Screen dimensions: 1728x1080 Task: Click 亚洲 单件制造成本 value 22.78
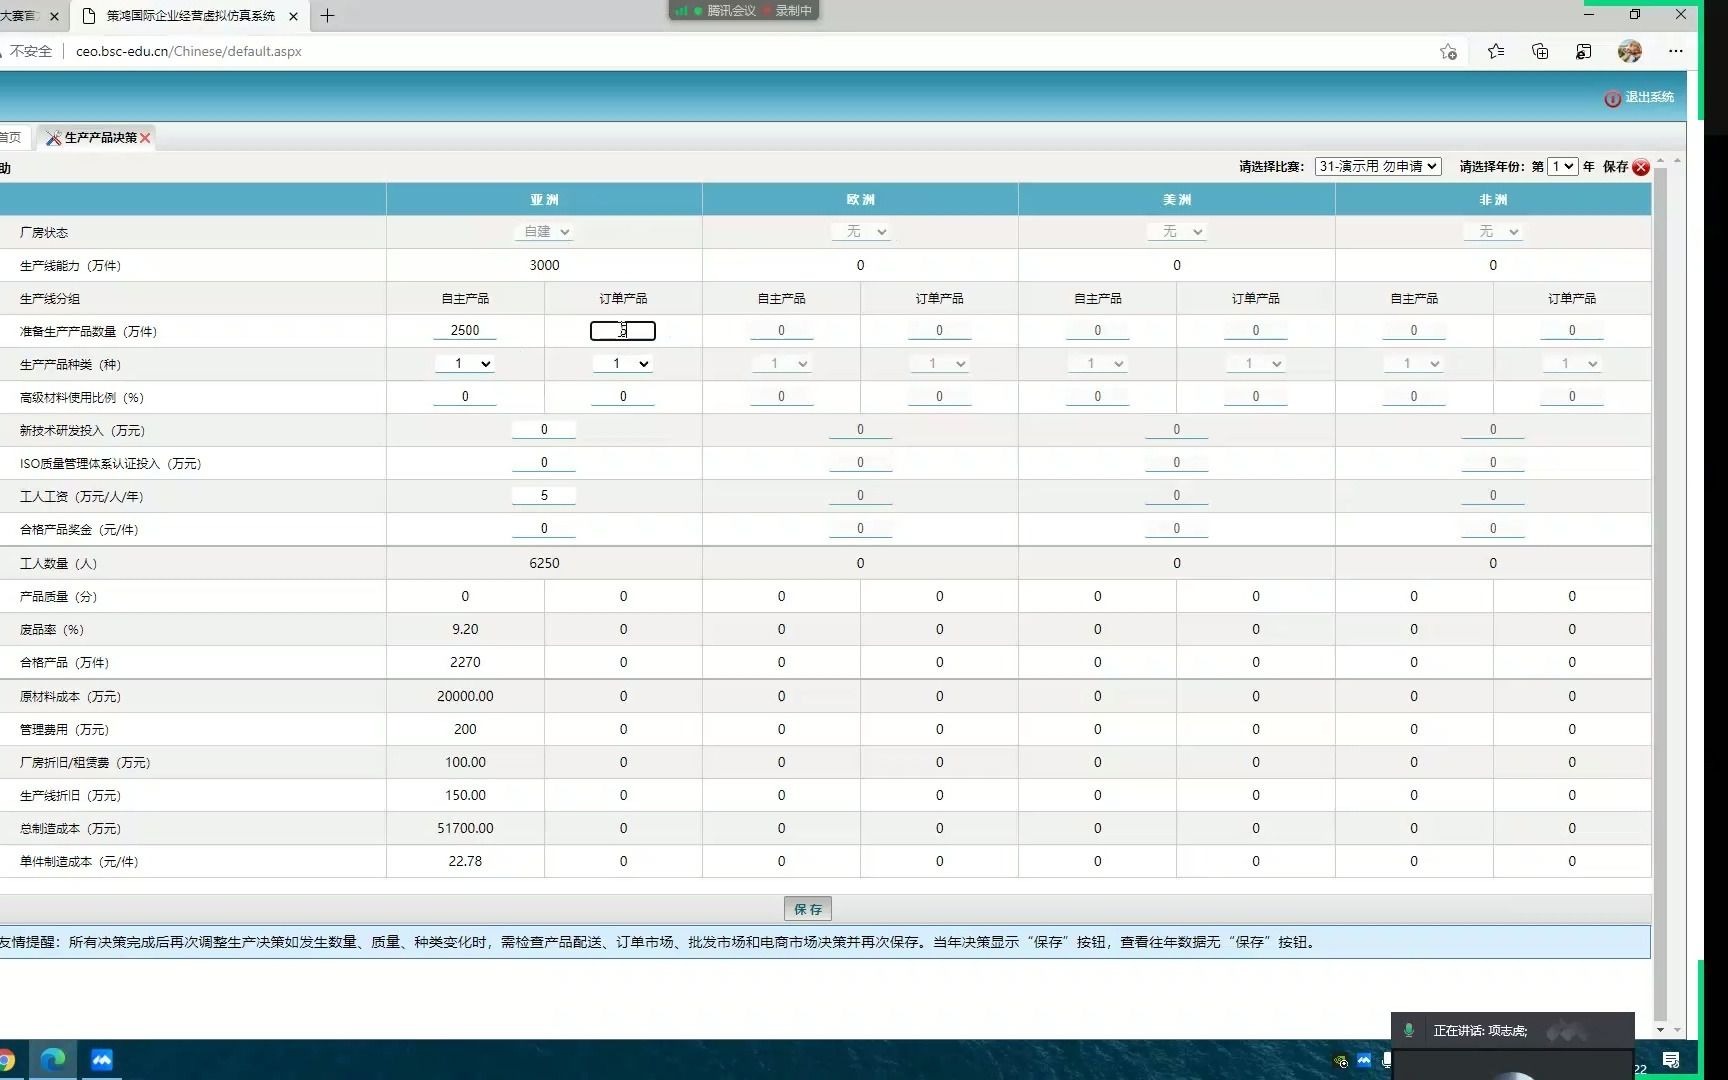pos(465,862)
